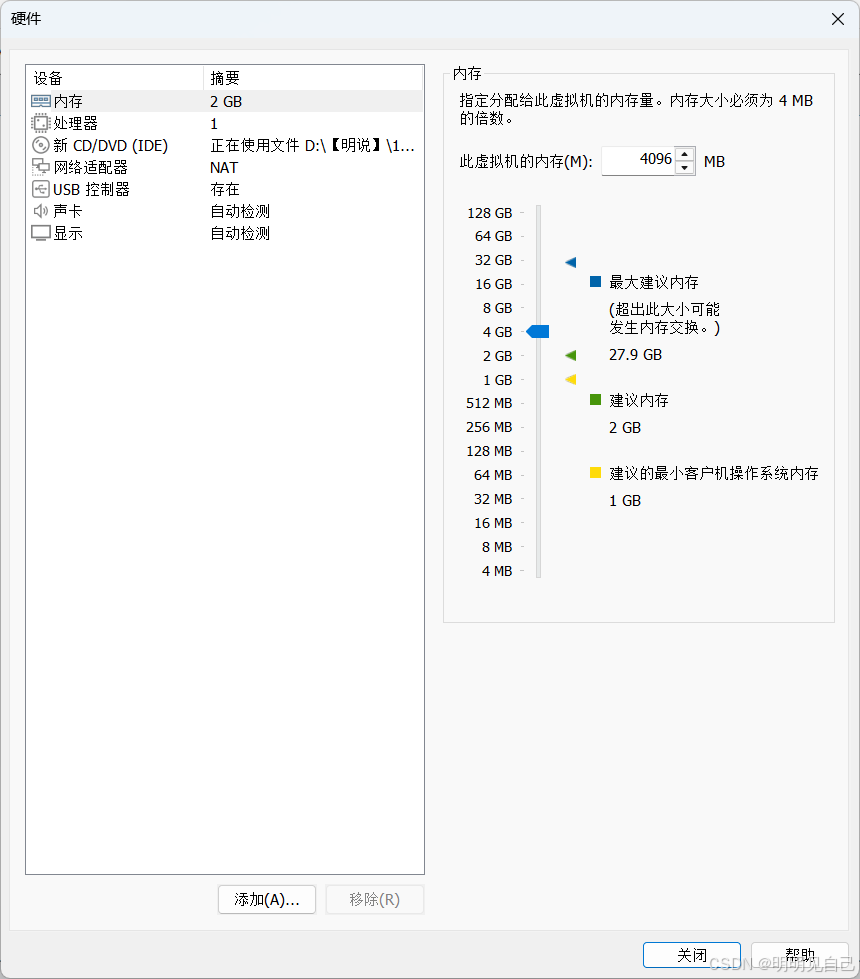
Task: Click the 256 MB slider scale label
Action: click(489, 427)
